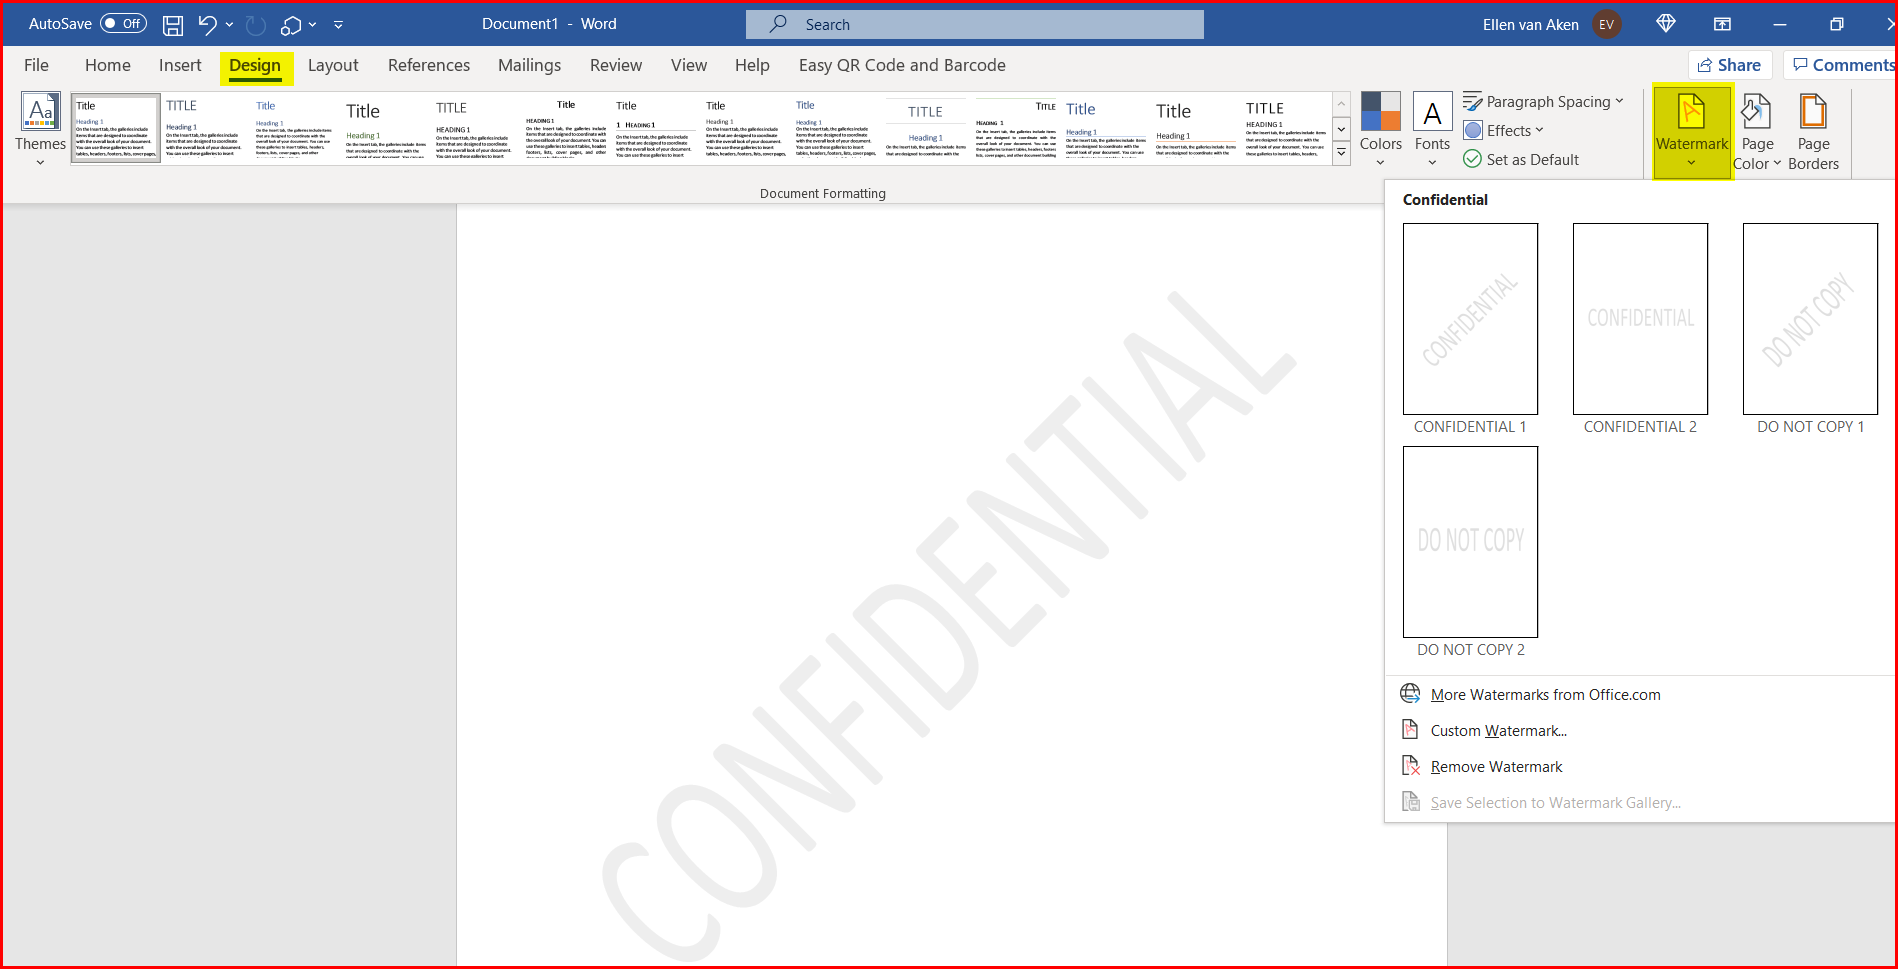
Task: Click the Effects icon
Action: coord(1503,130)
